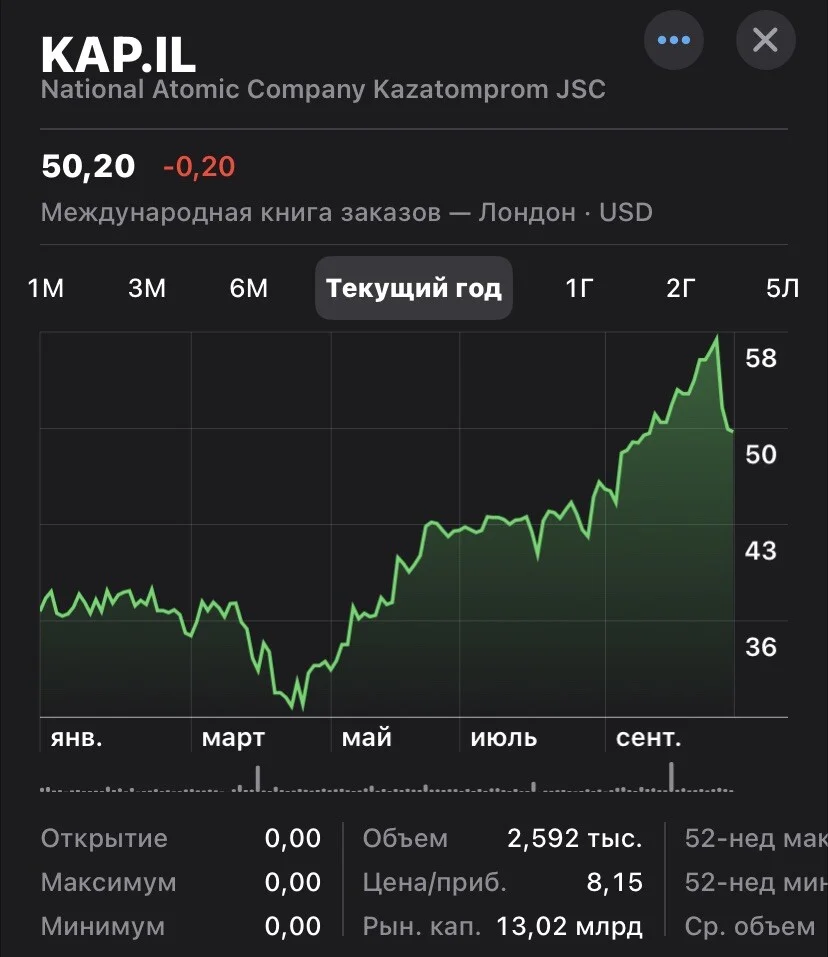Tap the tall volume bar in September
Image resolution: width=828 pixels, height=957 pixels.
tap(671, 777)
